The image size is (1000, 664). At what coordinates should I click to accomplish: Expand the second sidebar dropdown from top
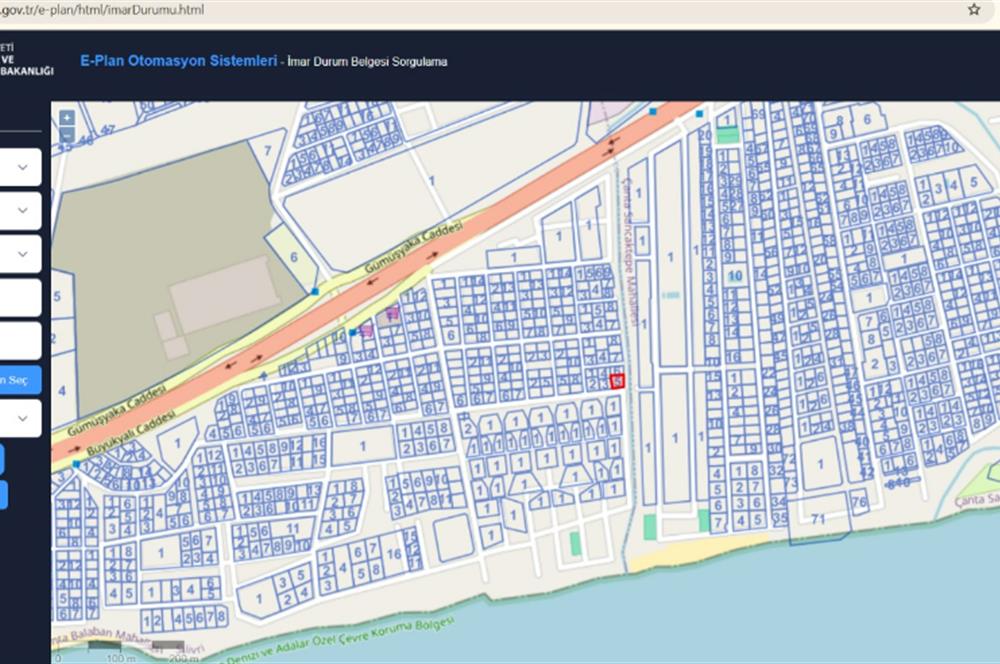[x=21, y=210]
